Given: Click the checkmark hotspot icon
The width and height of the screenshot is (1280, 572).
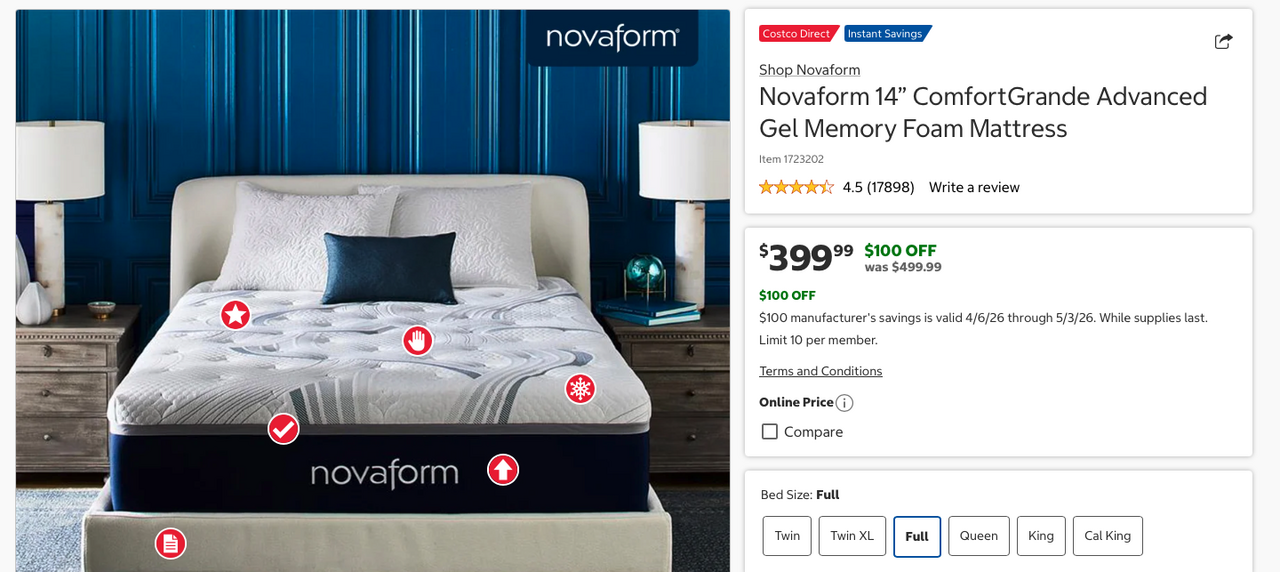Looking at the screenshot, I should 283,429.
